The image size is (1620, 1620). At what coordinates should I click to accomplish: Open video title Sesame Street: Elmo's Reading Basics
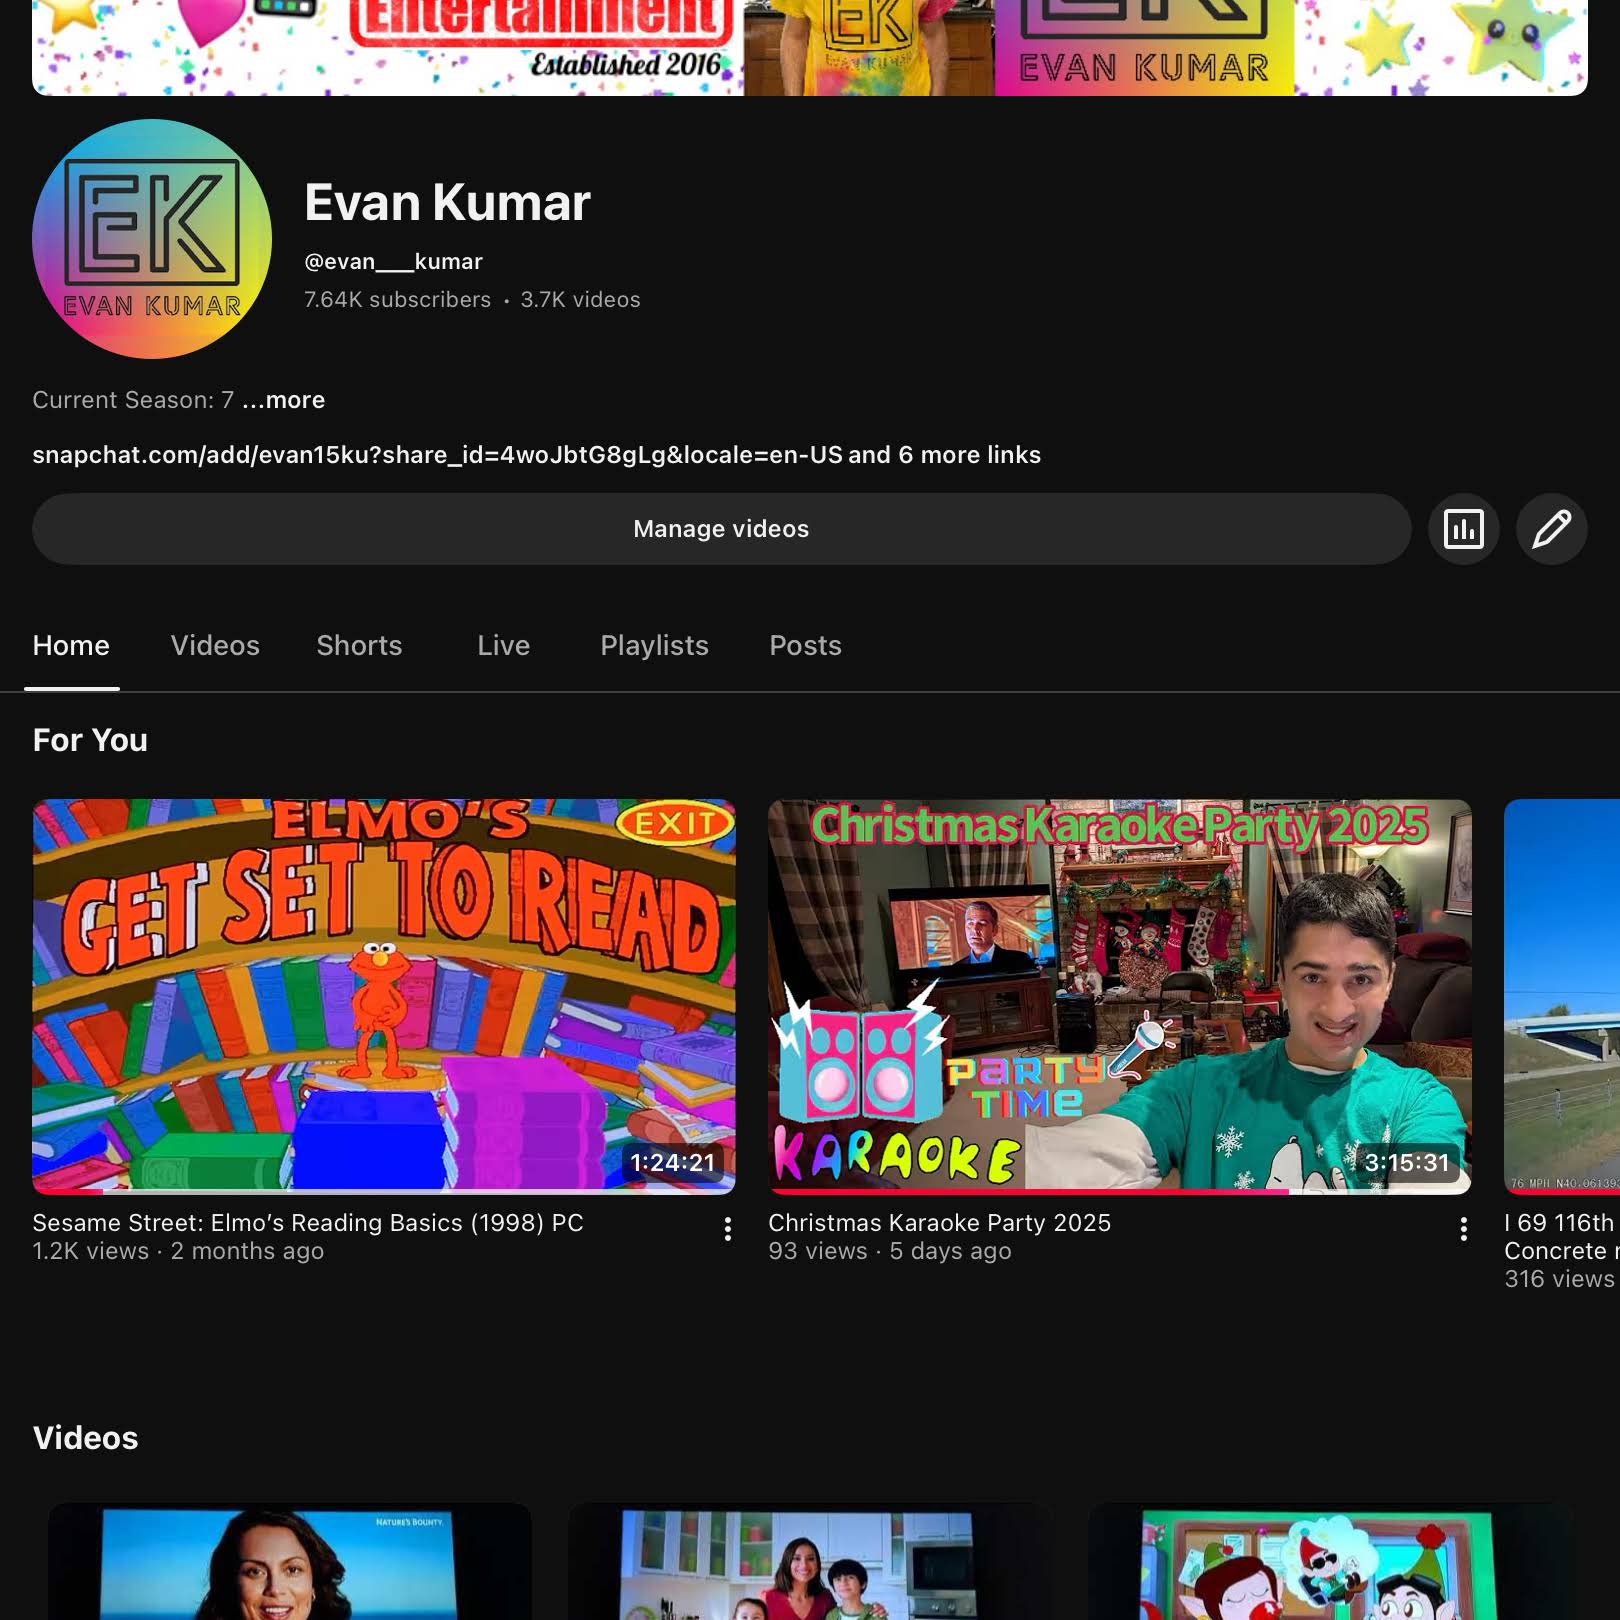coord(308,1223)
